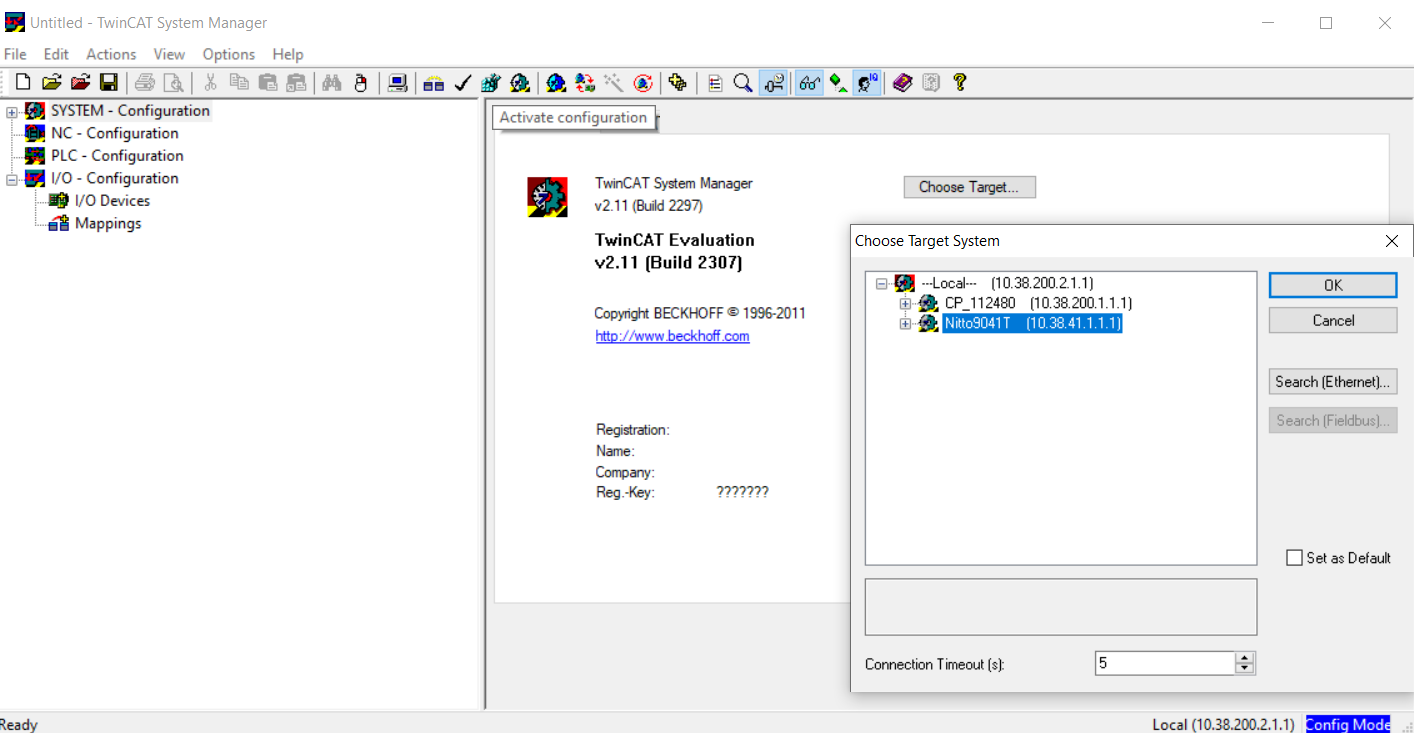Increase the Connection Timeout with the up arrow
The image size is (1414, 733).
1244,658
